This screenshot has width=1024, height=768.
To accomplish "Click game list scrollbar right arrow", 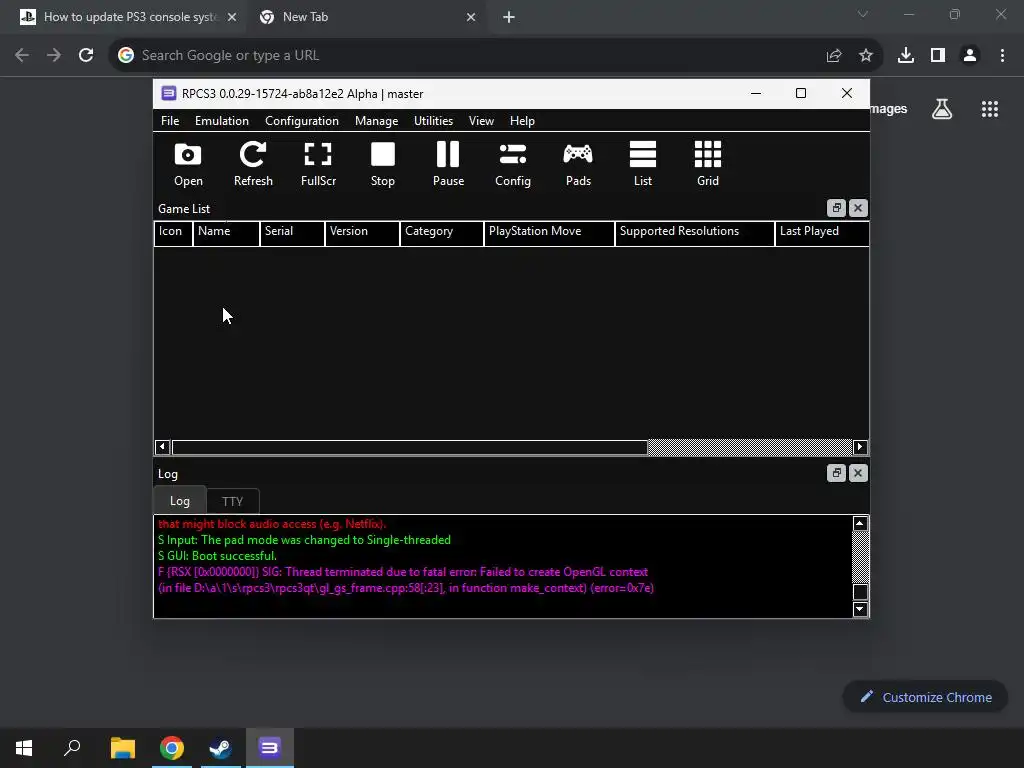I will coord(860,447).
